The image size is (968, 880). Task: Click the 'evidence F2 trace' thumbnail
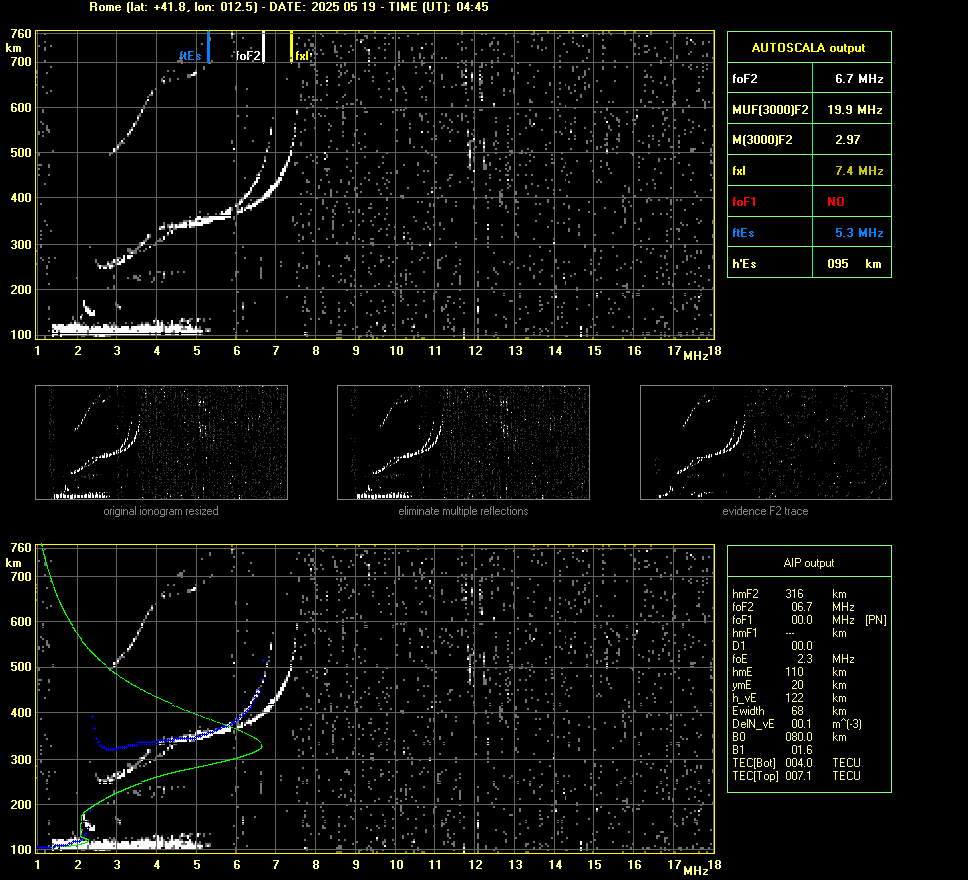(766, 442)
